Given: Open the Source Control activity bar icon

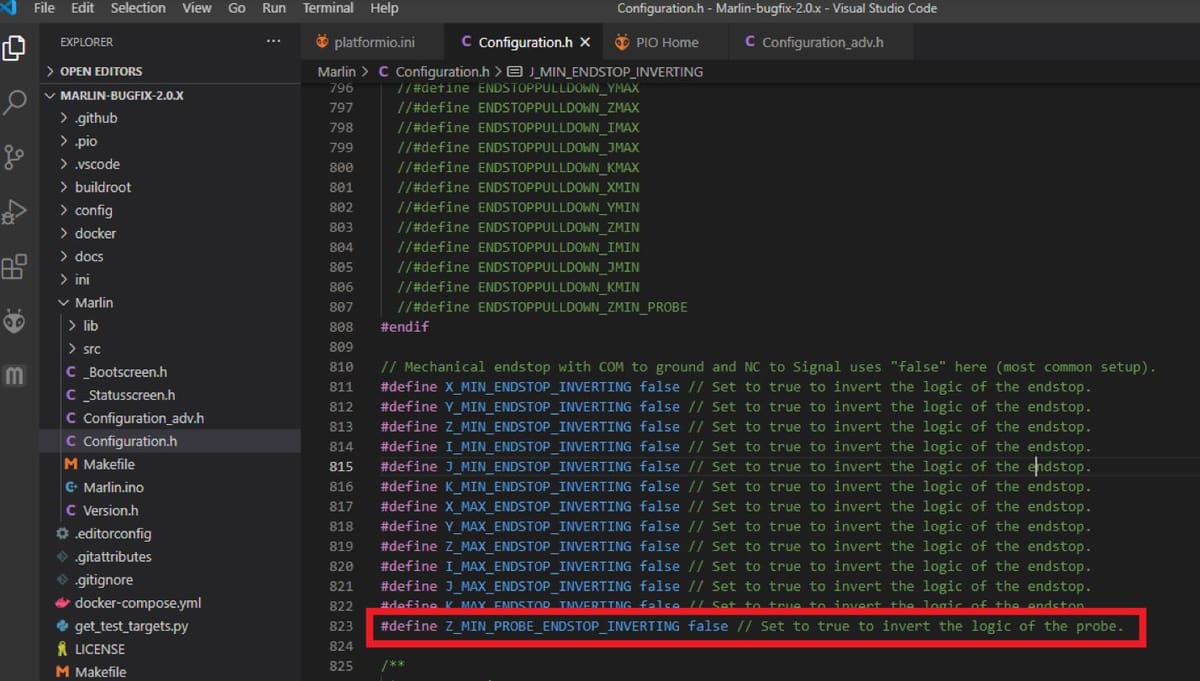Looking at the screenshot, I should [x=14, y=157].
